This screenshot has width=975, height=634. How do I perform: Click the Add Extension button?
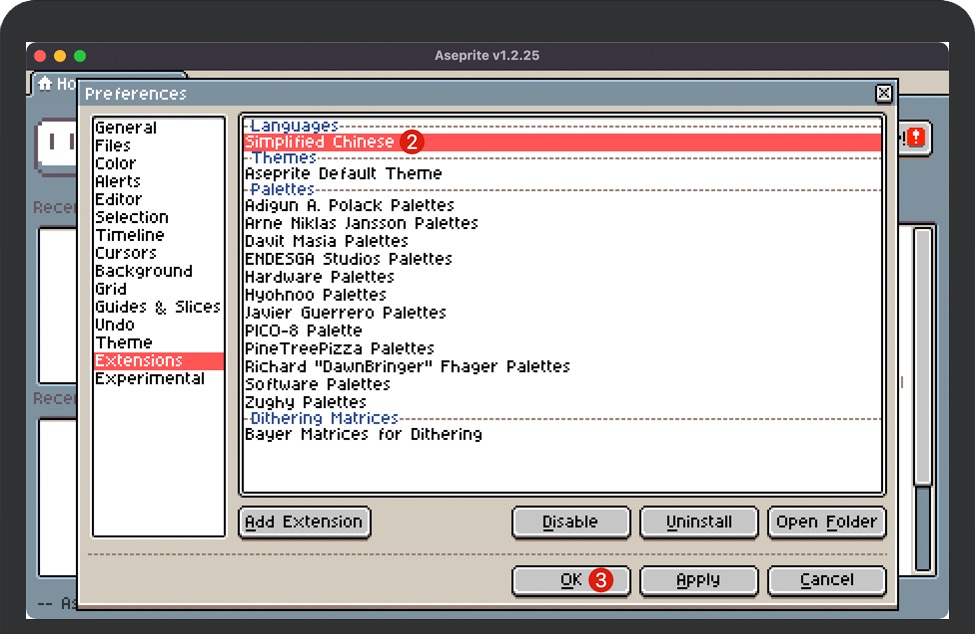tap(304, 522)
